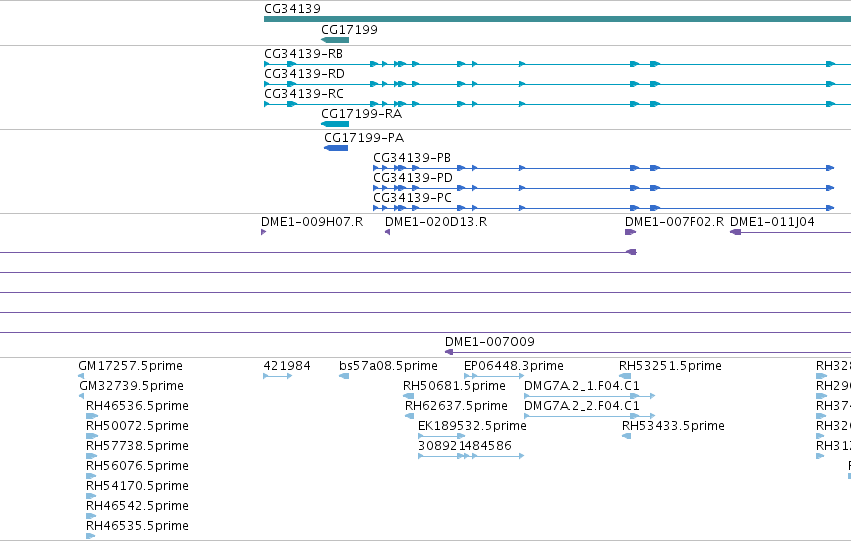This screenshot has height=541, width=851.
Task: Select the CG17199 gene label
Action: pos(349,30)
